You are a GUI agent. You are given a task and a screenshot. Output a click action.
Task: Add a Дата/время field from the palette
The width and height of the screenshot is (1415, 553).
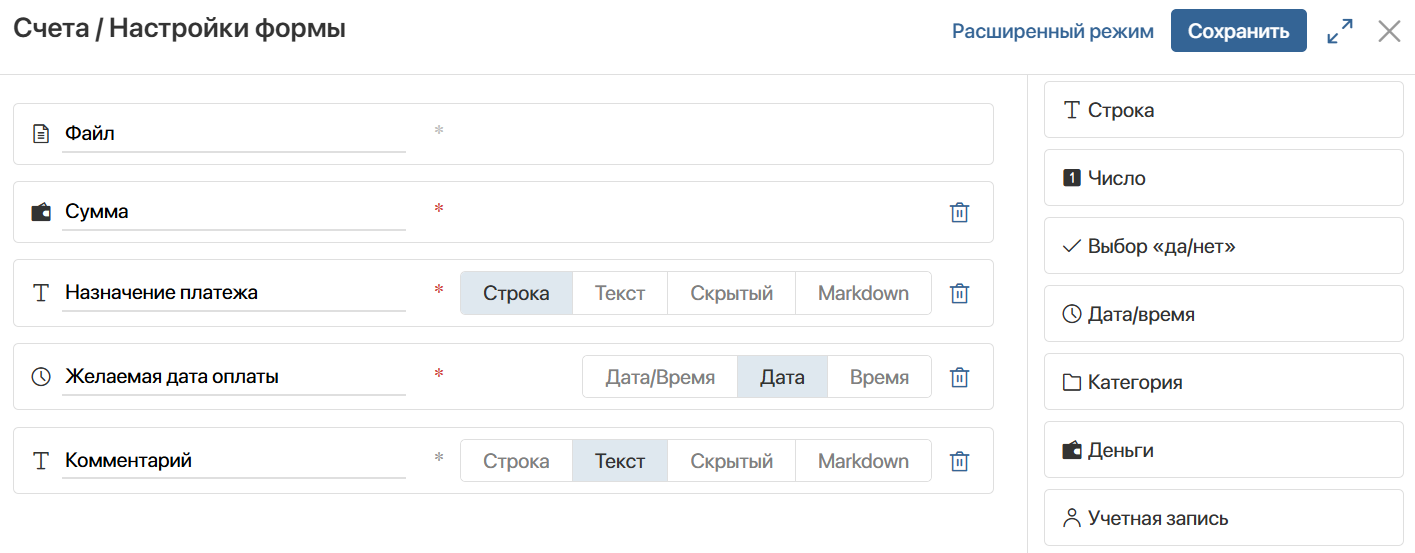pos(1224,314)
